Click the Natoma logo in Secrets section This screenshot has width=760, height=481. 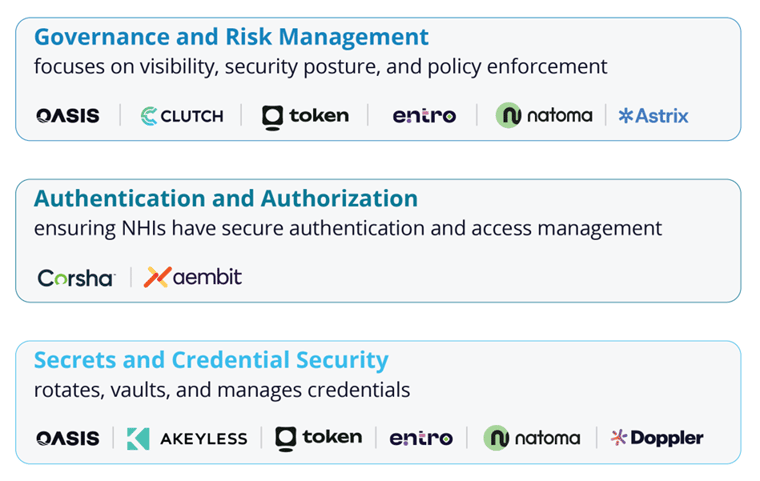(532, 438)
